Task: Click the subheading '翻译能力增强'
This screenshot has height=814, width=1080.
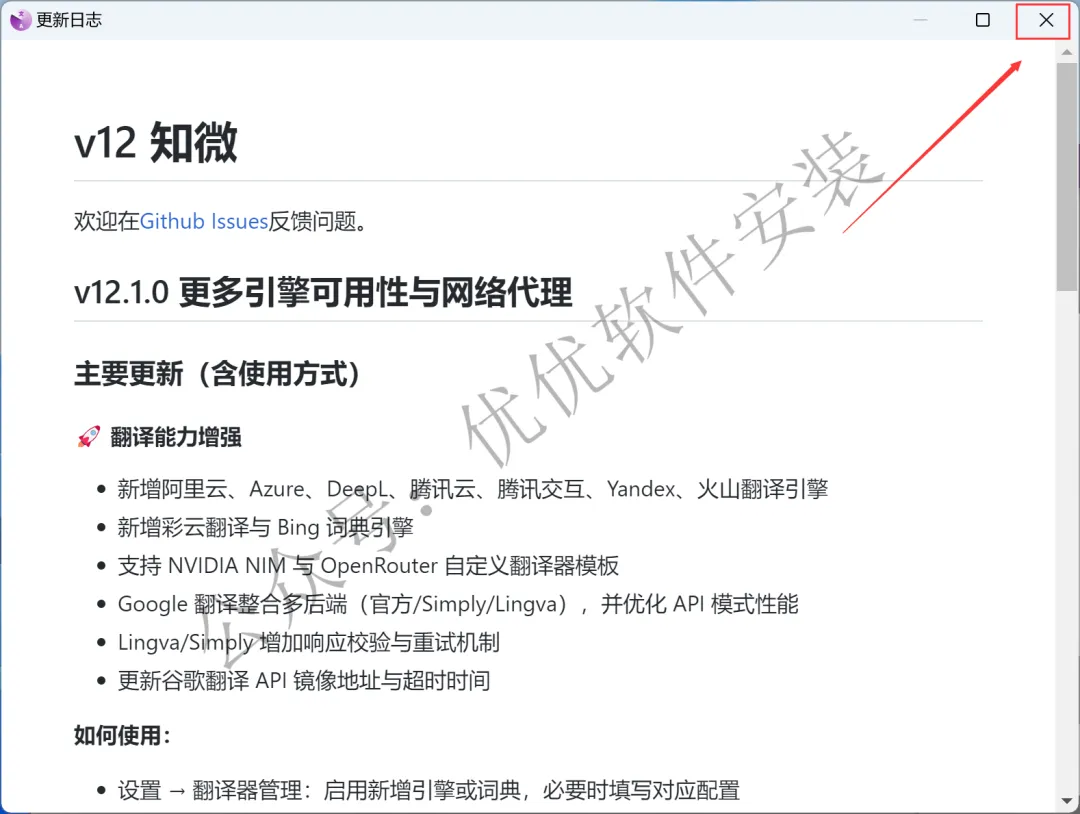Action: point(176,437)
